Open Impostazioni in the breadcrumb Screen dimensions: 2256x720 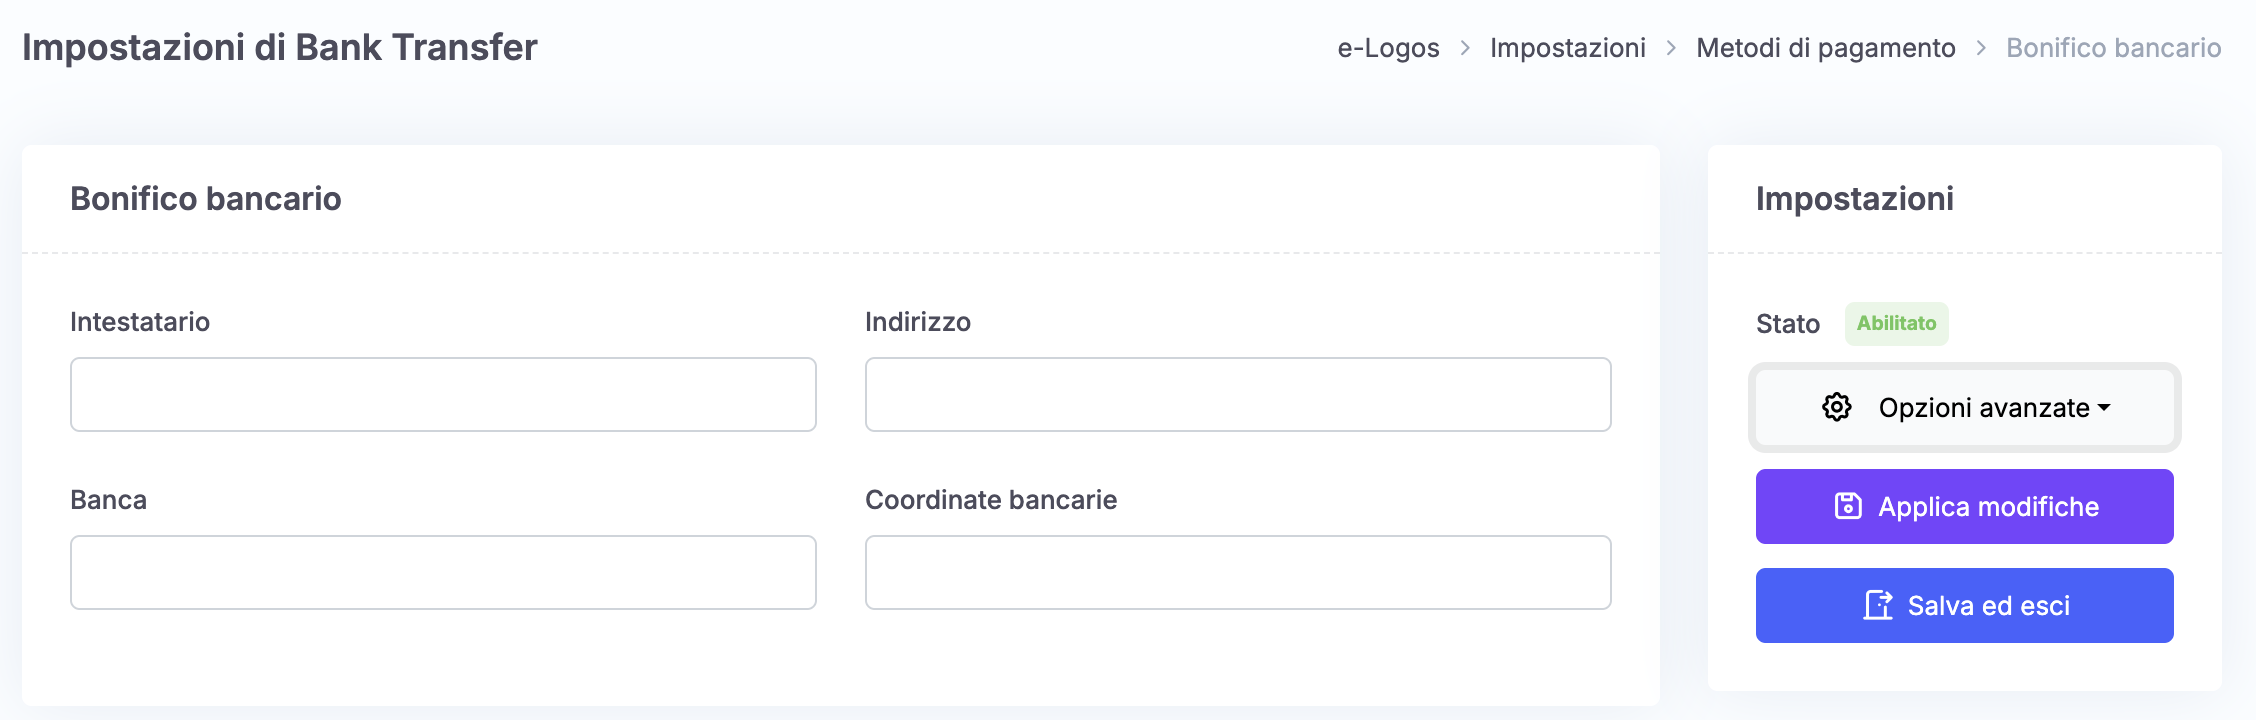coord(1567,48)
